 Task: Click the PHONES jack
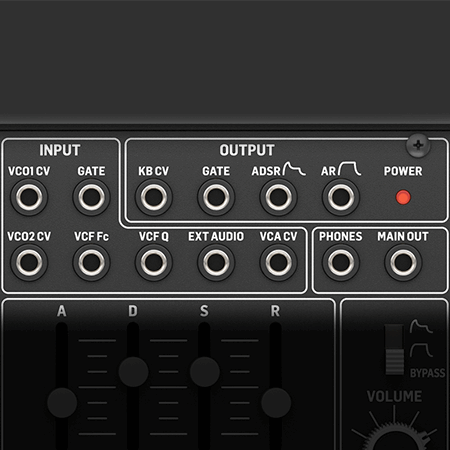point(341,263)
